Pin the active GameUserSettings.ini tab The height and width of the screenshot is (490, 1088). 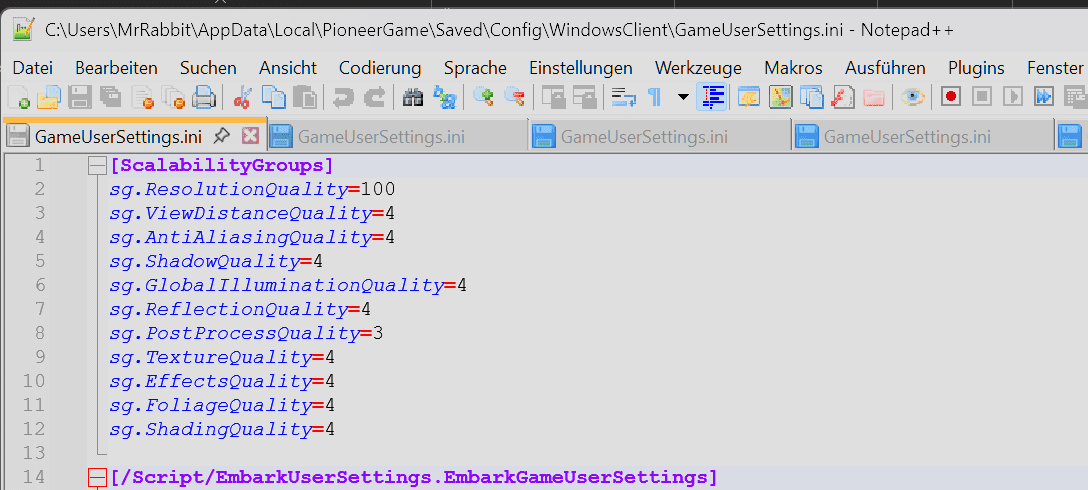tap(221, 137)
